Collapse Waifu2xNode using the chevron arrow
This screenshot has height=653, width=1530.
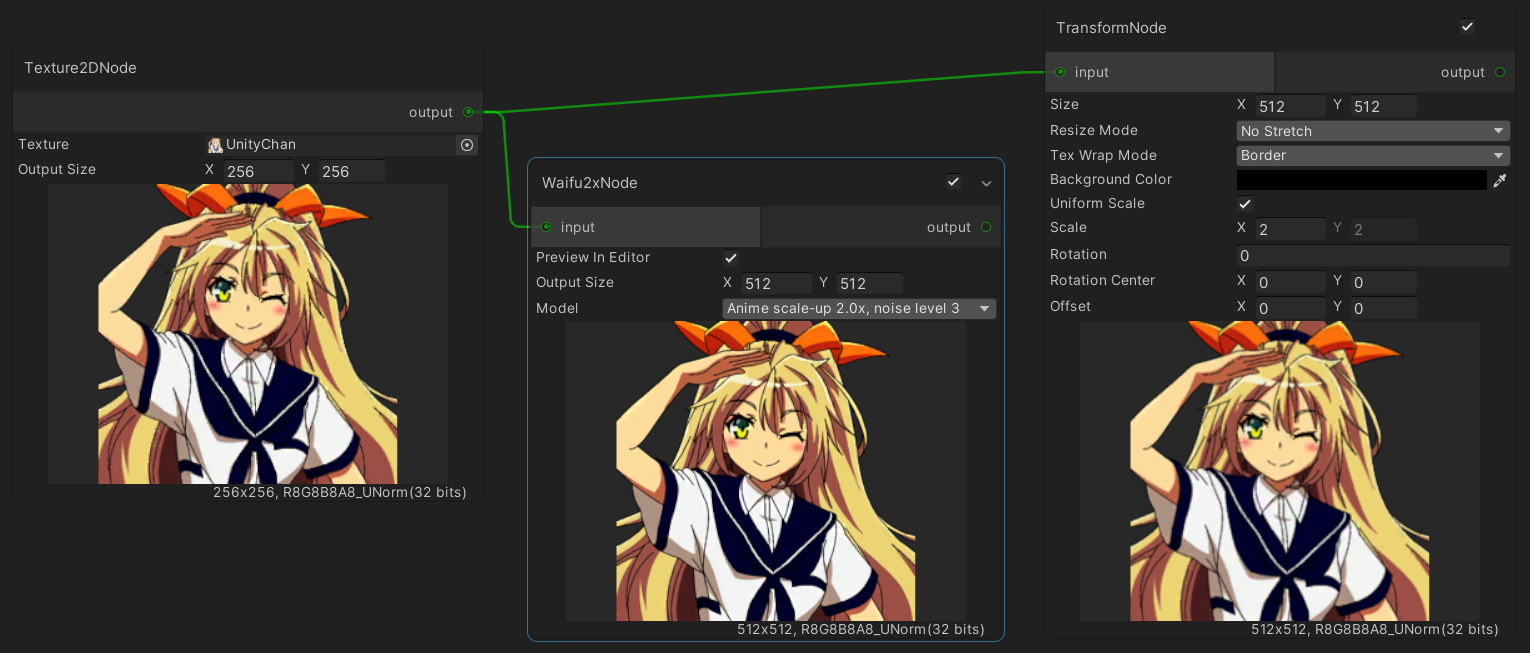pos(986,183)
